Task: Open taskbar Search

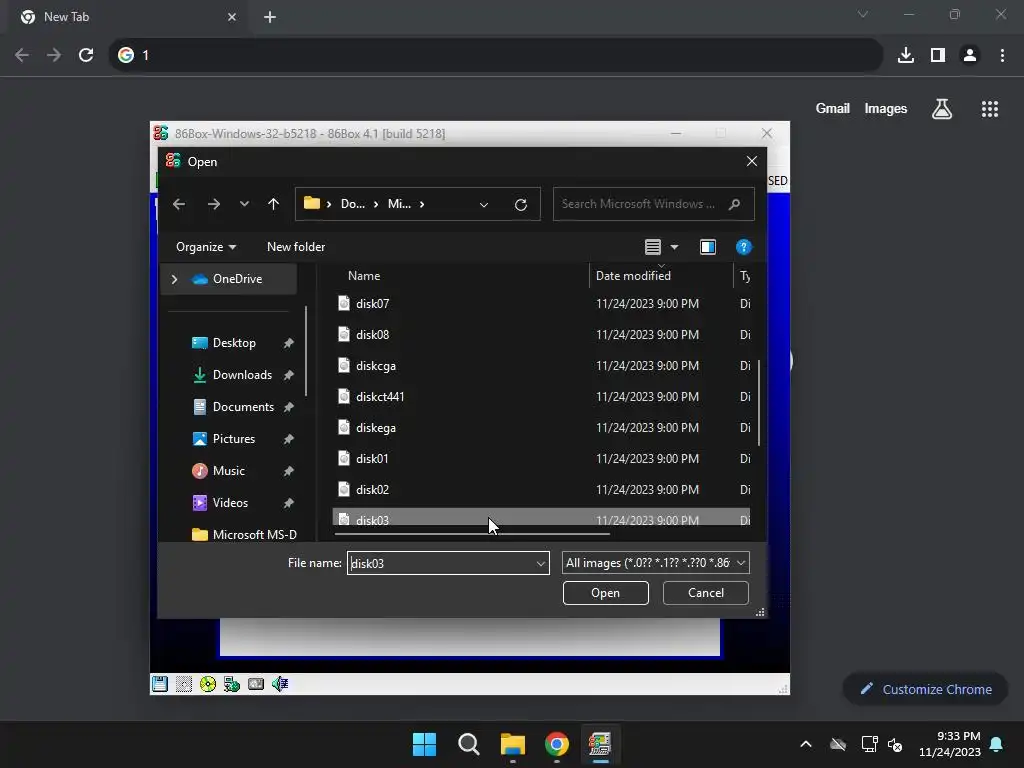Action: tap(469, 744)
